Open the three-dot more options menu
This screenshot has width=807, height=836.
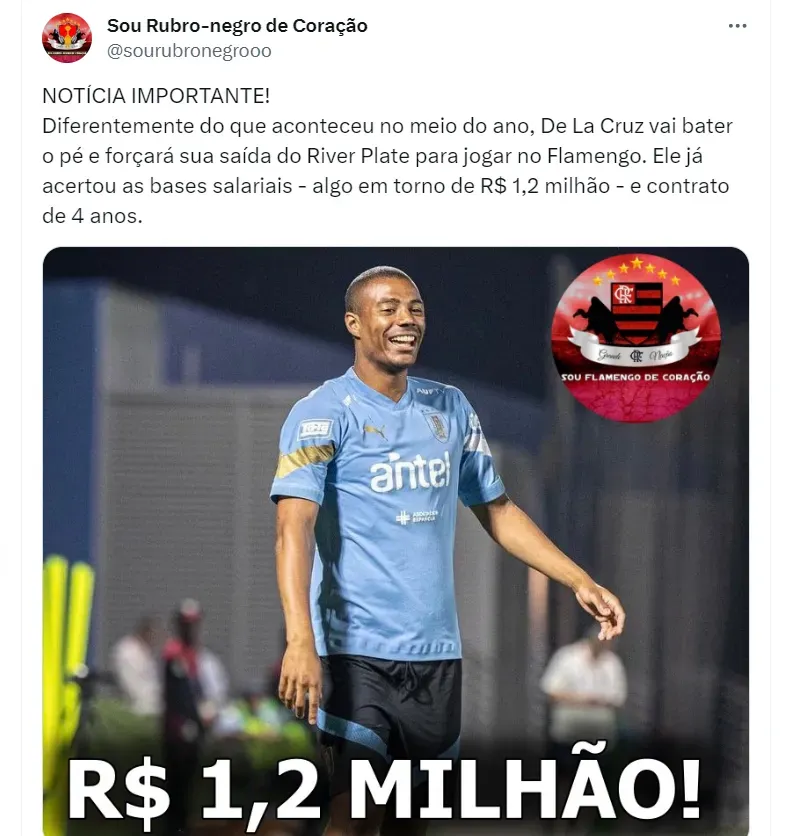(x=737, y=26)
